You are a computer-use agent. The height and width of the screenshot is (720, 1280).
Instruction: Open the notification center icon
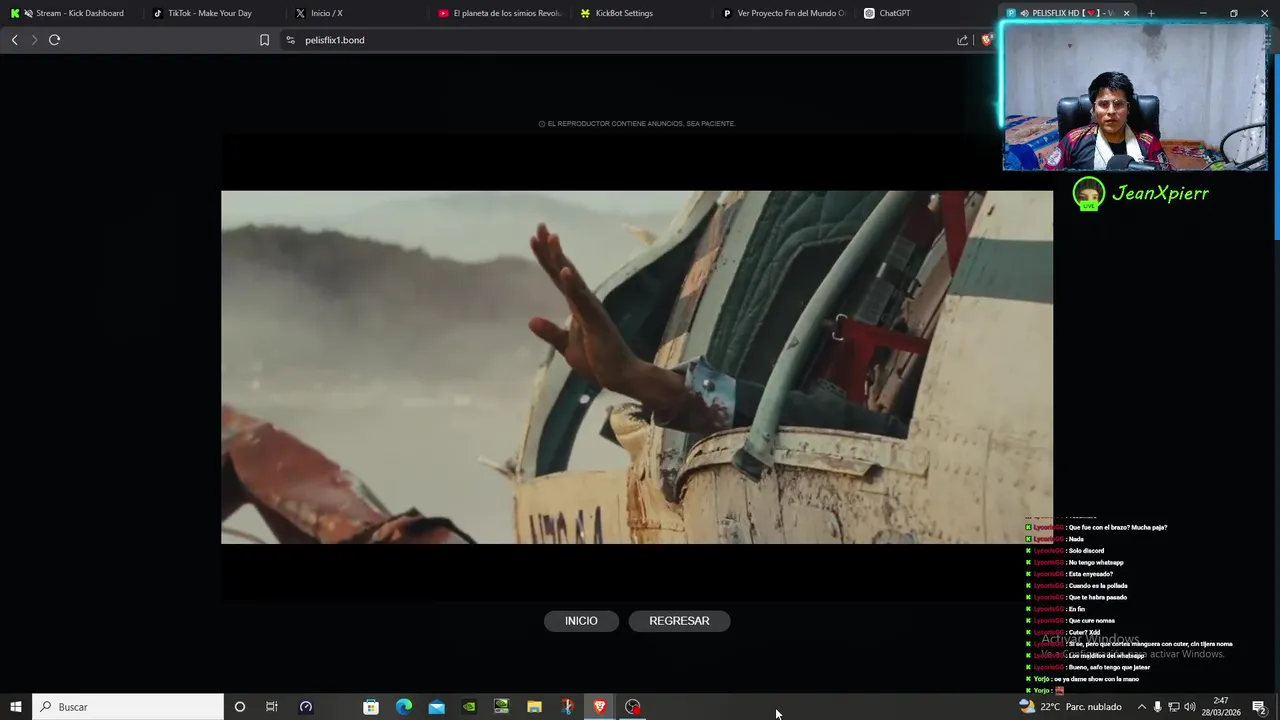1259,707
